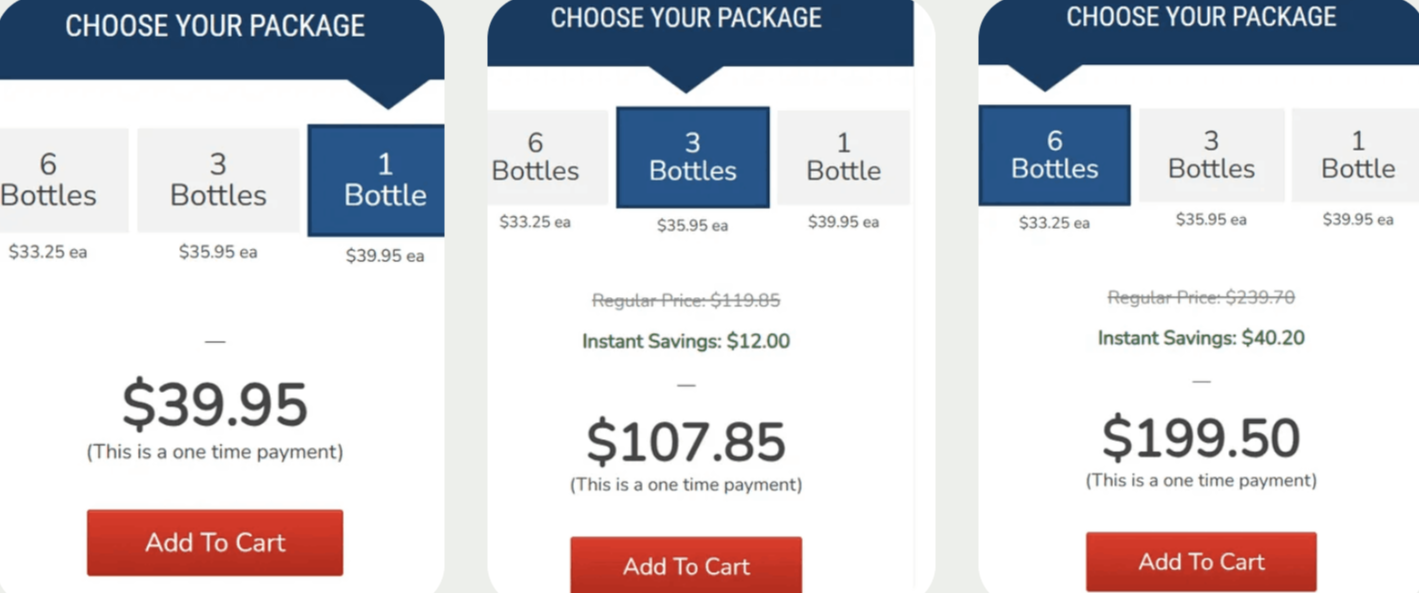Click the highlighted 3 Bottles tab
This screenshot has width=1419, height=593.
(x=692, y=157)
